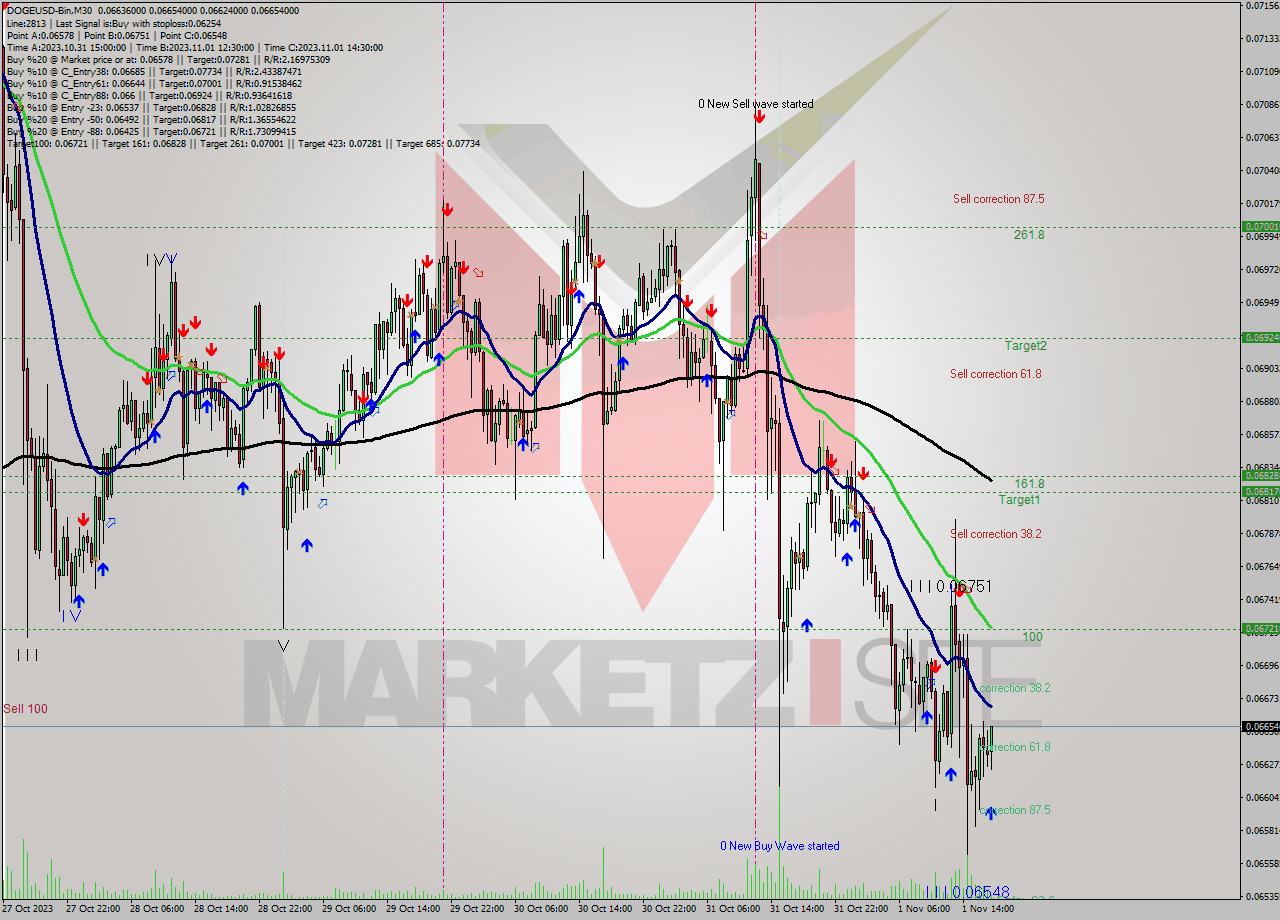Click the '27 Oct 2023' time axis label

tap(27, 909)
